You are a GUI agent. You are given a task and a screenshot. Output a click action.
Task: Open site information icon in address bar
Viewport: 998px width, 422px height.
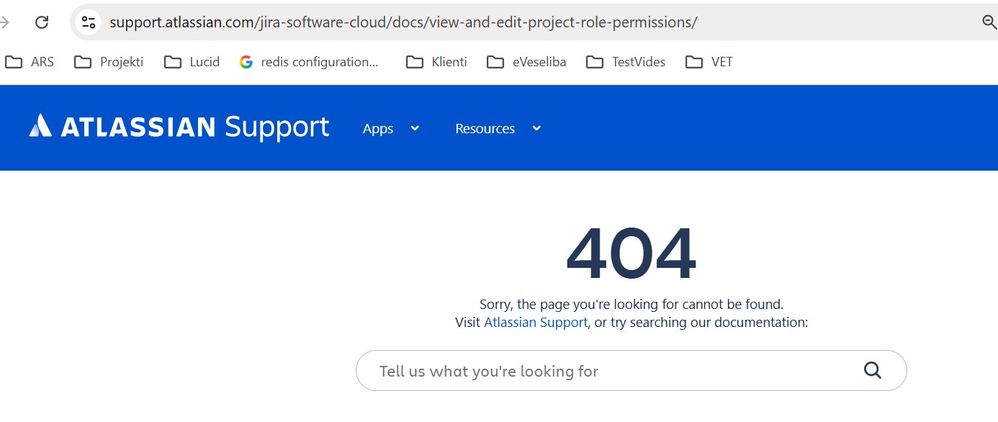[88, 22]
